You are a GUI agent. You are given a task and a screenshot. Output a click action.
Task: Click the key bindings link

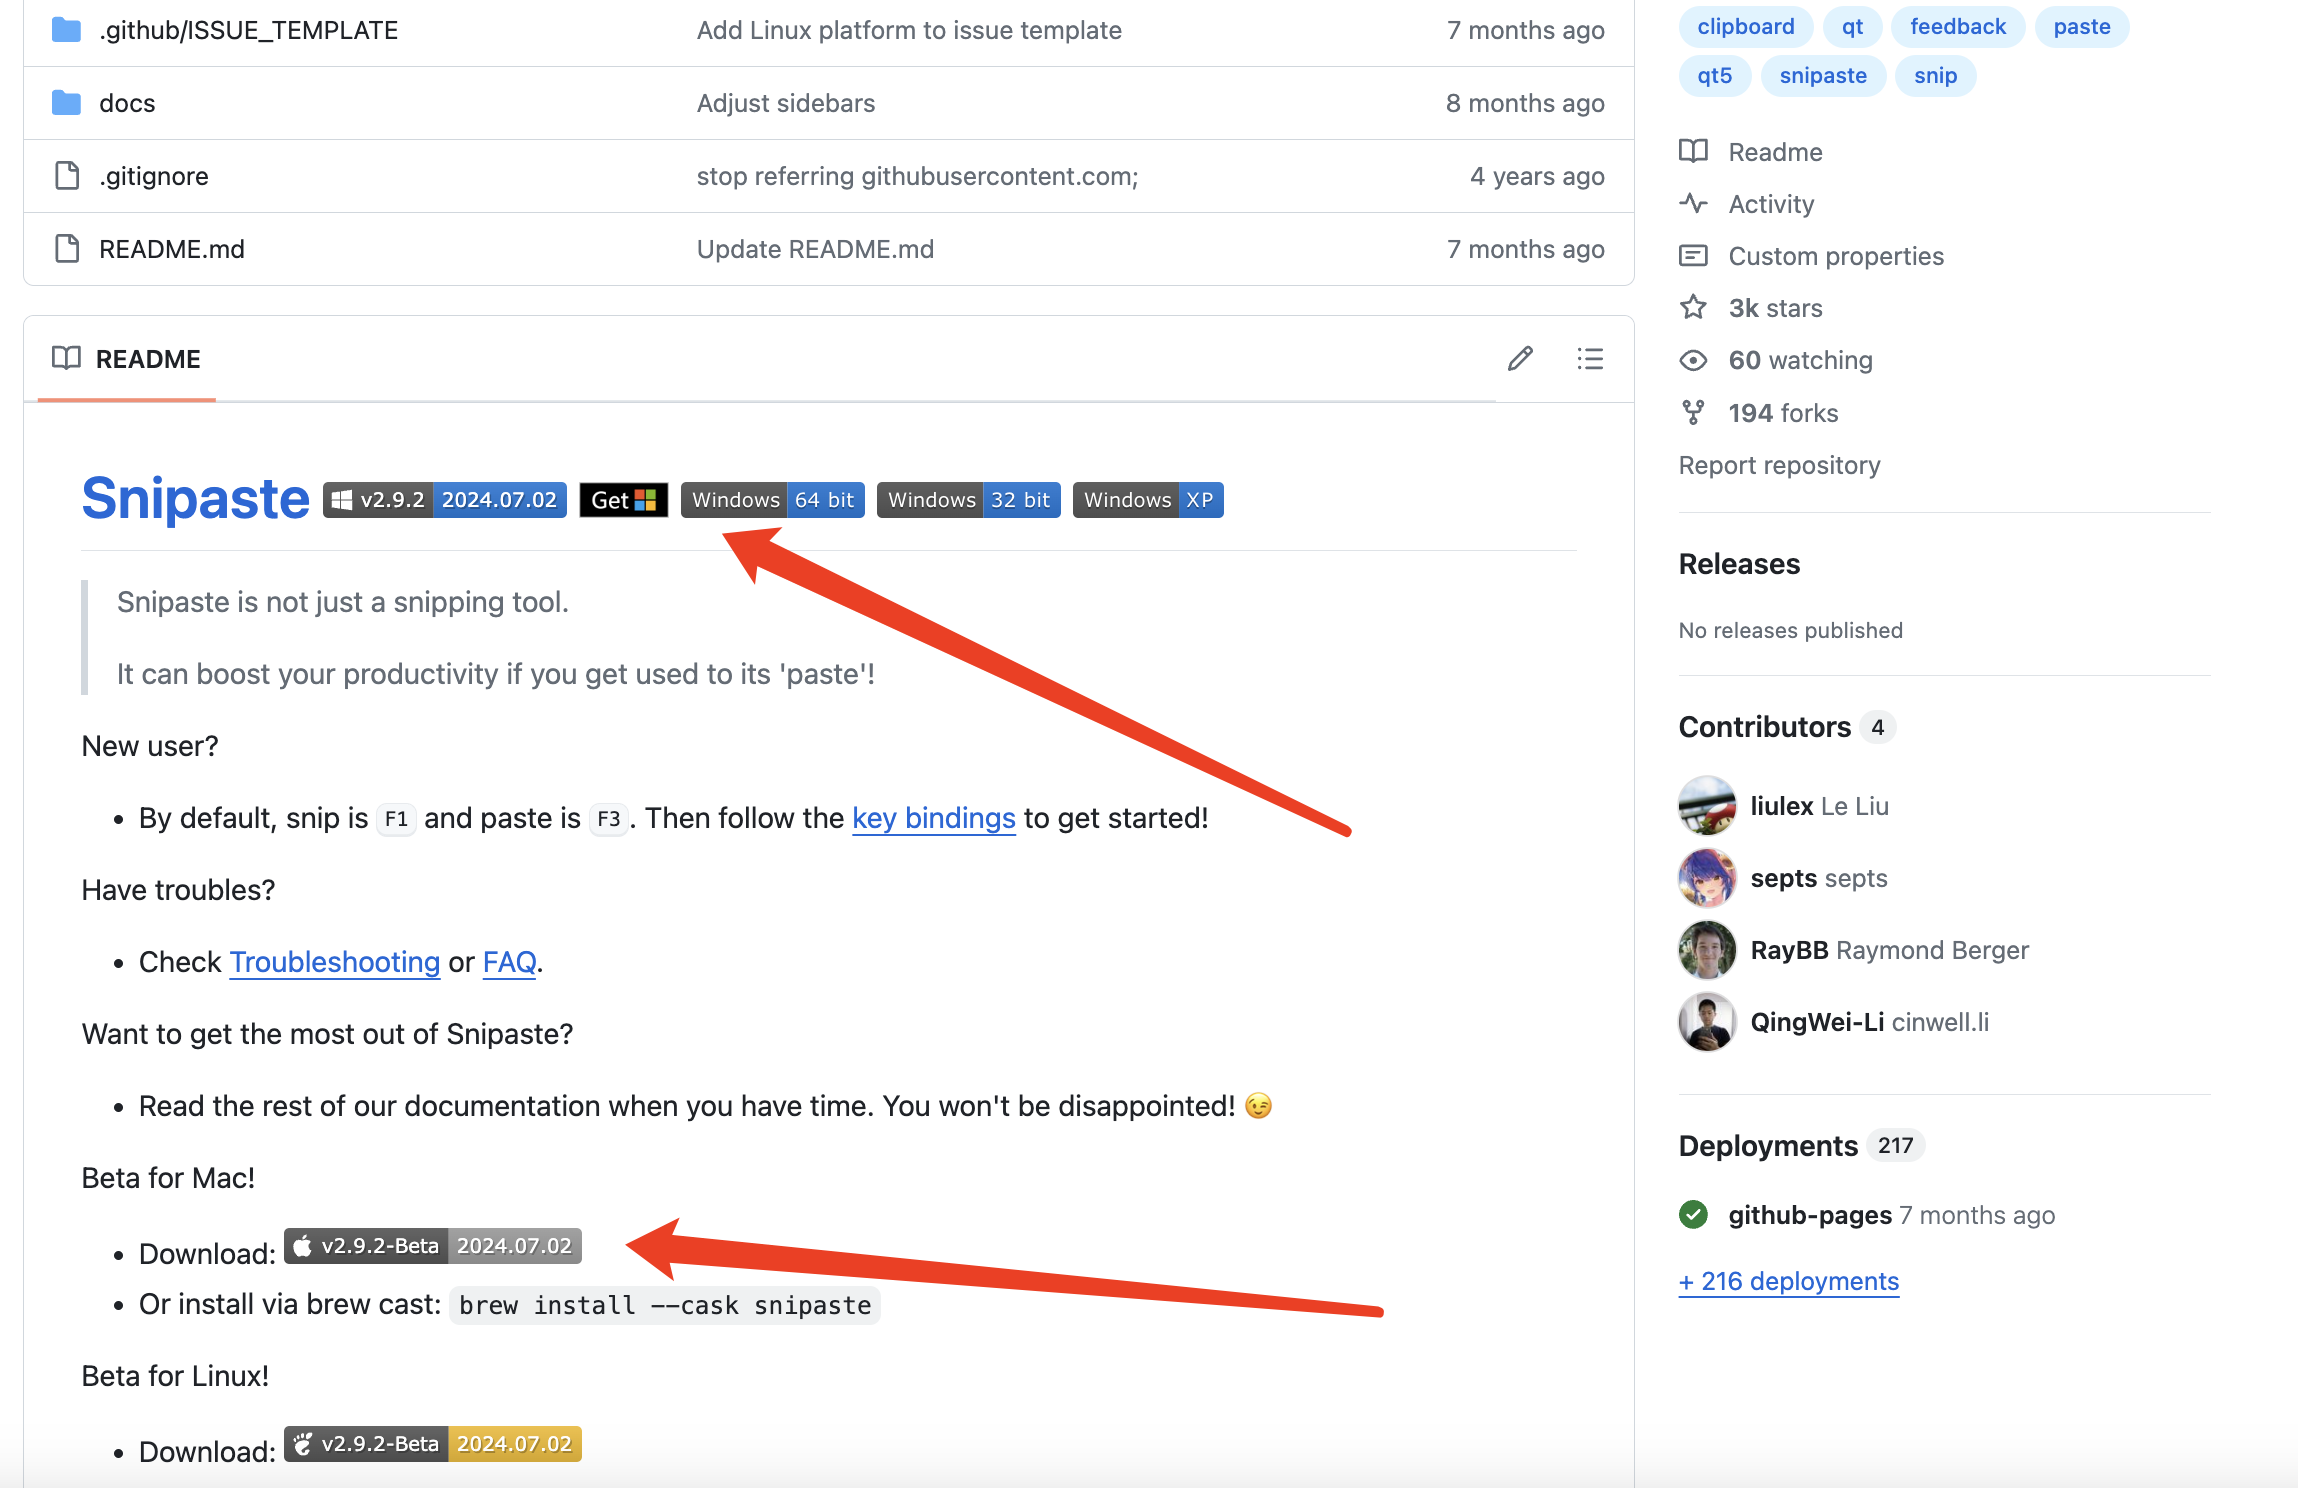tap(933, 818)
